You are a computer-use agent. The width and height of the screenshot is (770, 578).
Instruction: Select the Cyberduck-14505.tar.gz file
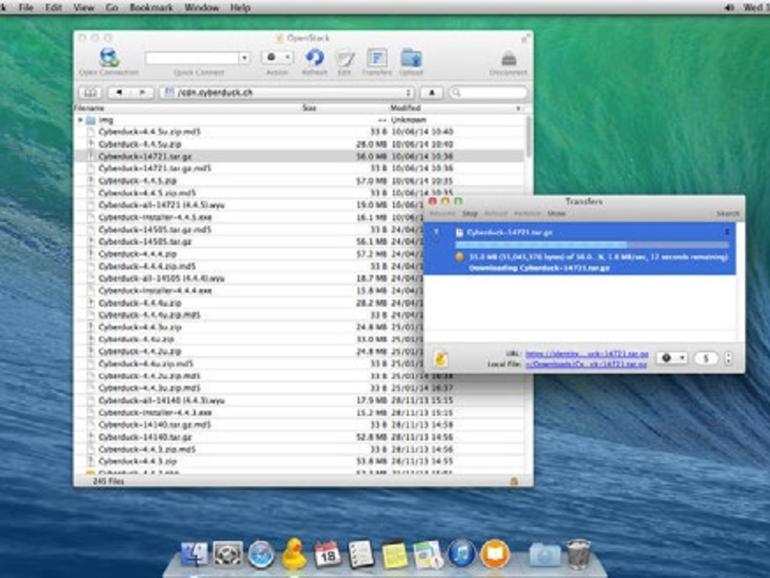(145, 242)
